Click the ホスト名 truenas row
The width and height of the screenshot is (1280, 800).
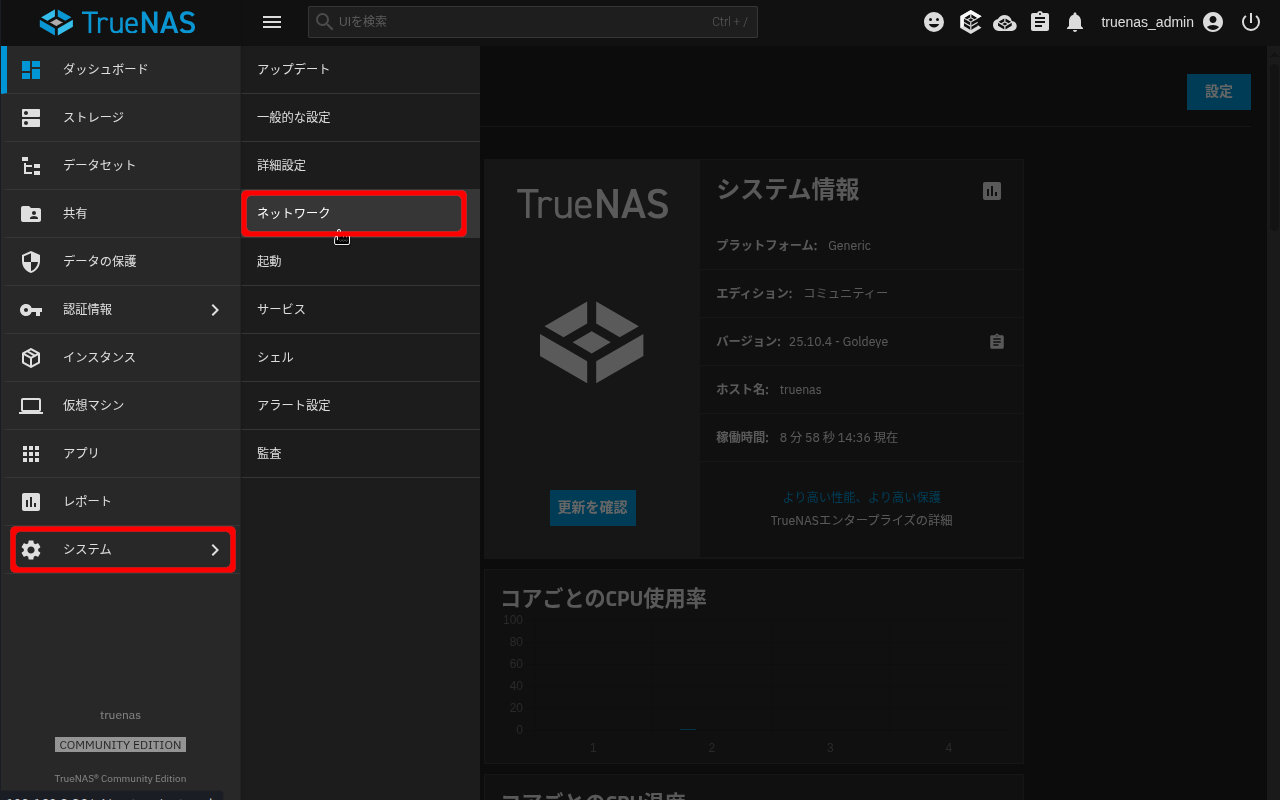point(861,389)
